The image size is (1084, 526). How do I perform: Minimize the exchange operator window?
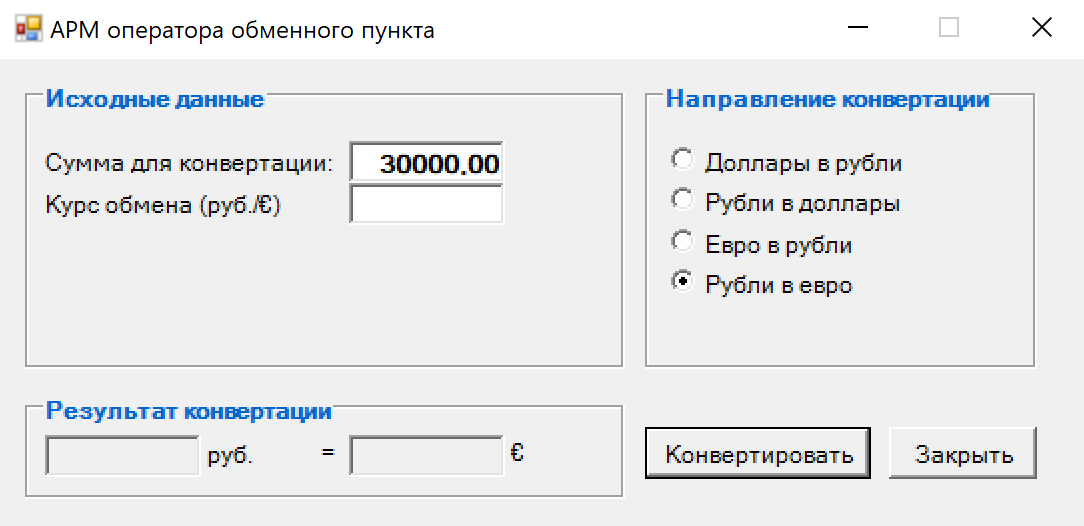(859, 29)
